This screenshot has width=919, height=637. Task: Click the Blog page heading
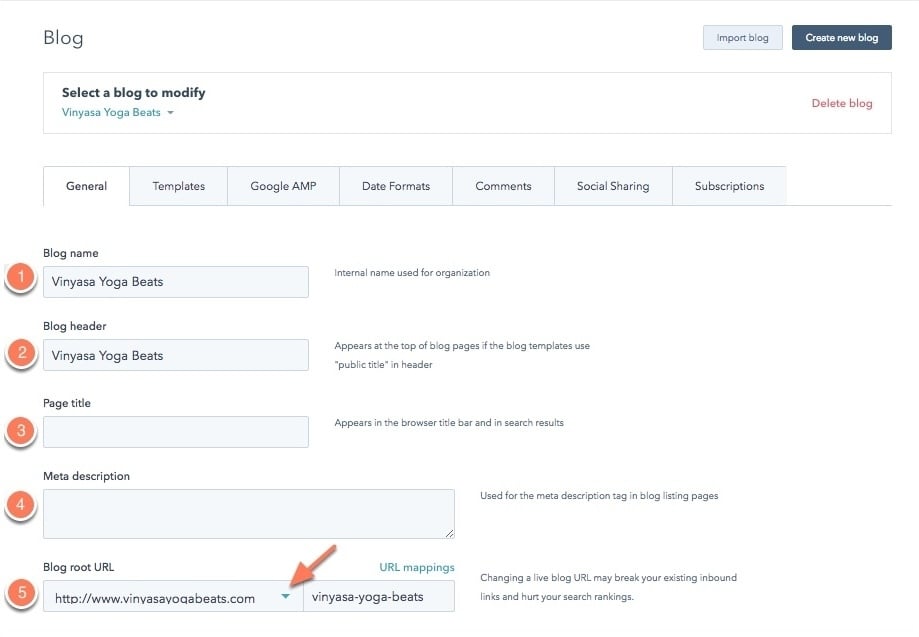point(62,37)
